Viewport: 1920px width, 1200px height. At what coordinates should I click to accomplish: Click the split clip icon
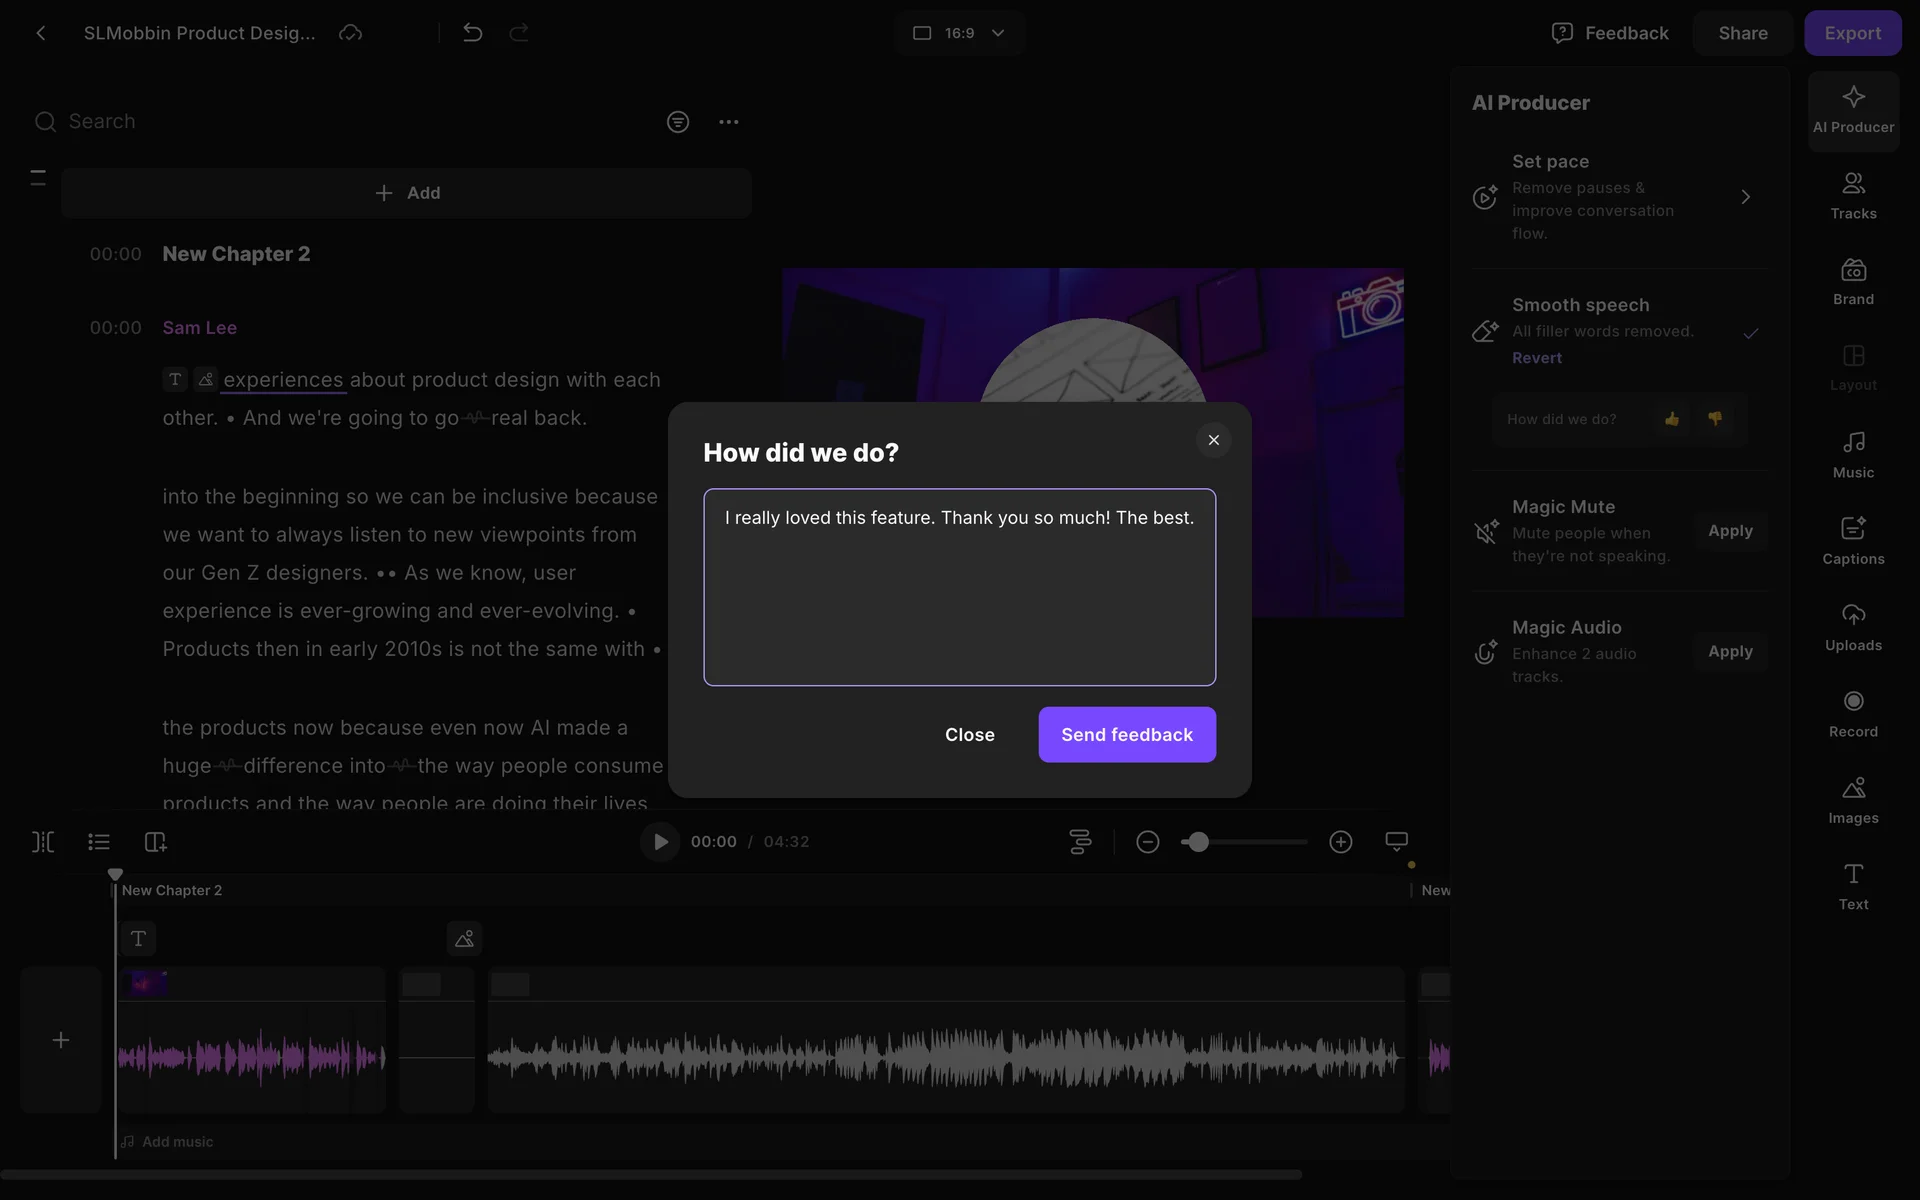pyautogui.click(x=43, y=842)
